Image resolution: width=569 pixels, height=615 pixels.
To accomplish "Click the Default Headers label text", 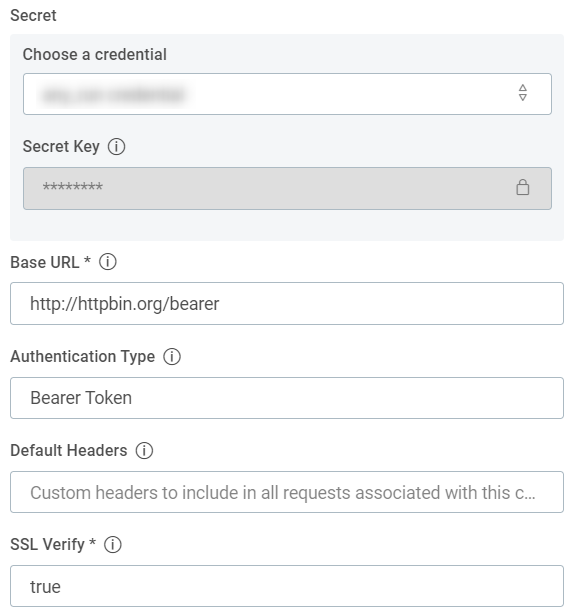I will 69,451.
